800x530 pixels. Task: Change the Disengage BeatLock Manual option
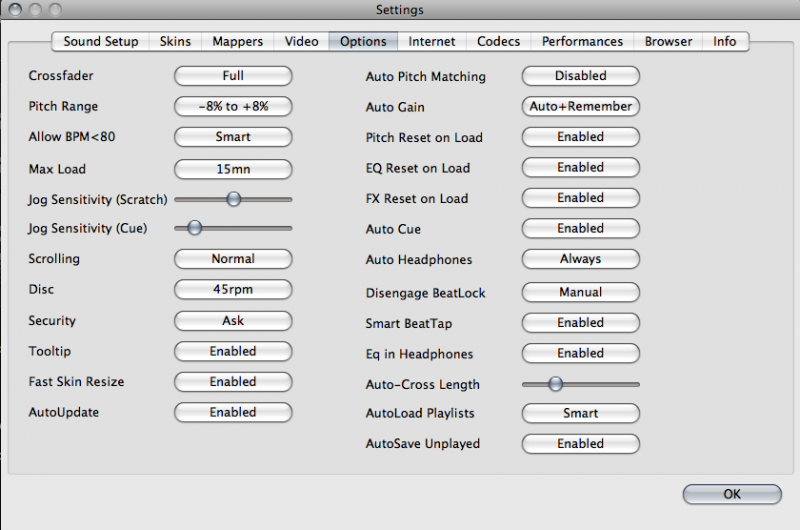pyautogui.click(x=580, y=293)
